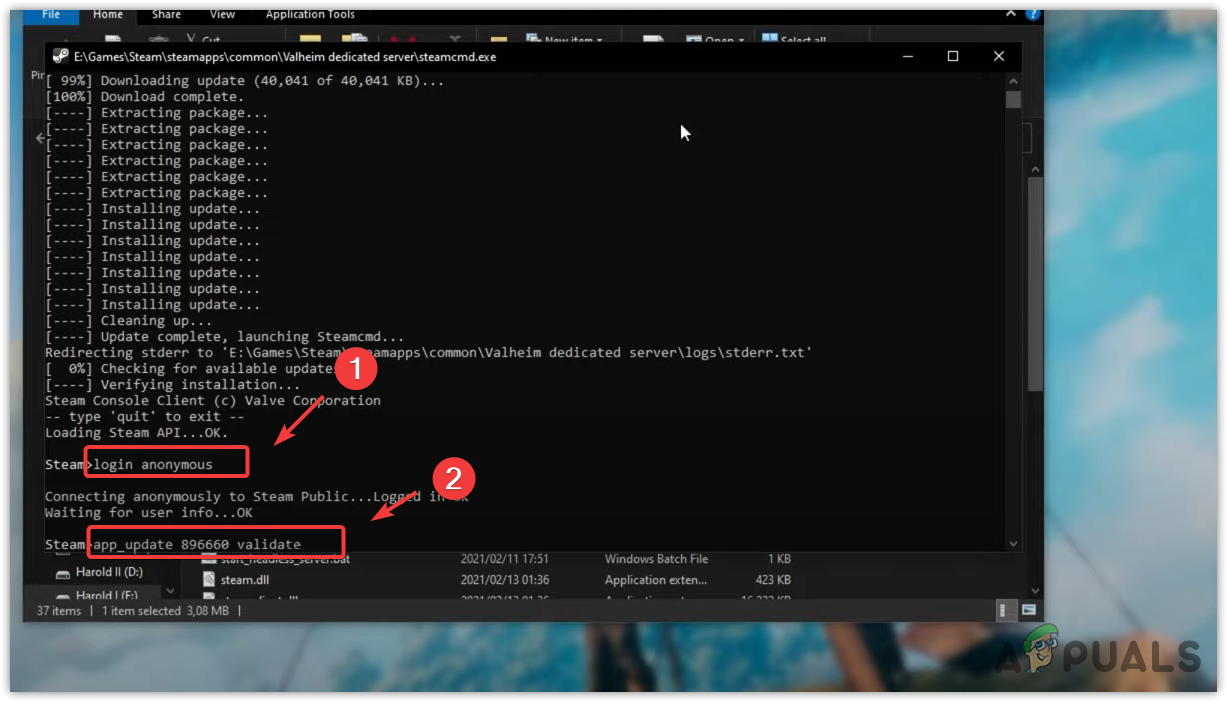
Task: Click 'Cleaning up...' console line
Action: click(129, 321)
